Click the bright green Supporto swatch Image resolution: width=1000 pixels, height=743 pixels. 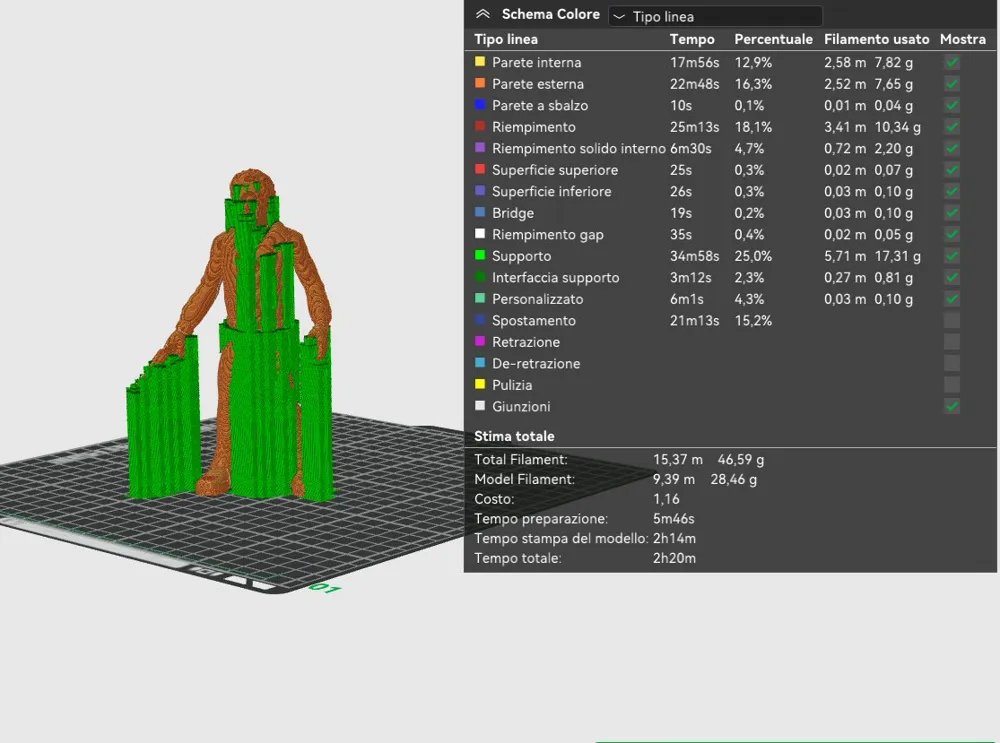(x=480, y=255)
